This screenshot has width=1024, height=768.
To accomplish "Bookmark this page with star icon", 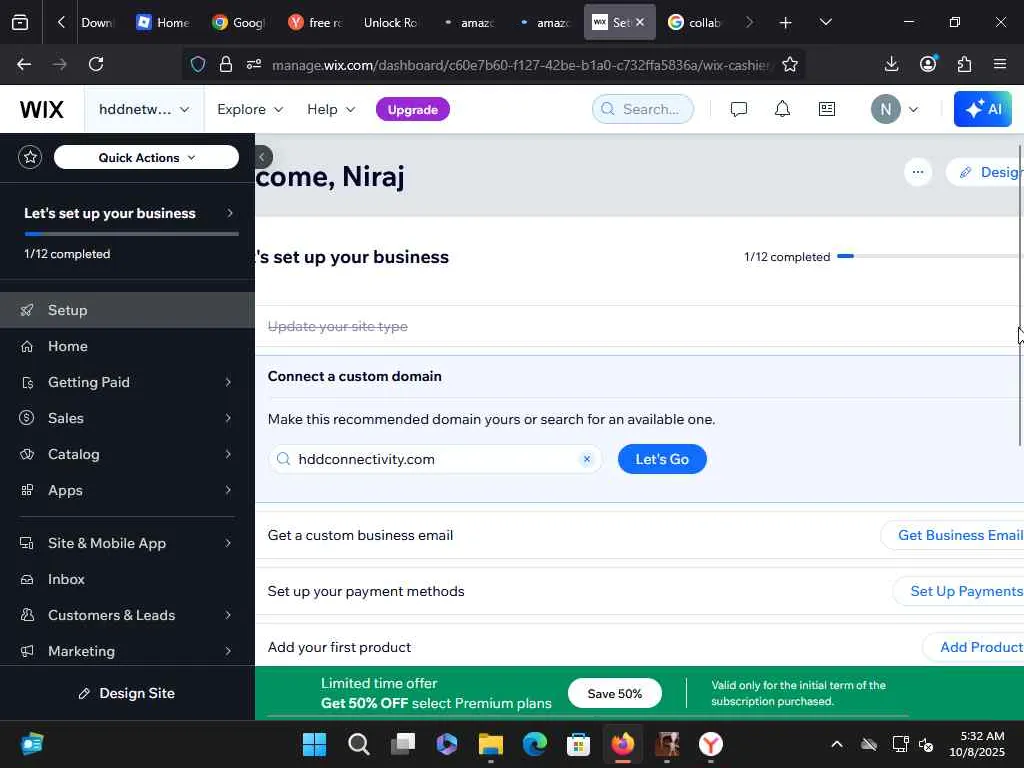I will pyautogui.click(x=790, y=64).
